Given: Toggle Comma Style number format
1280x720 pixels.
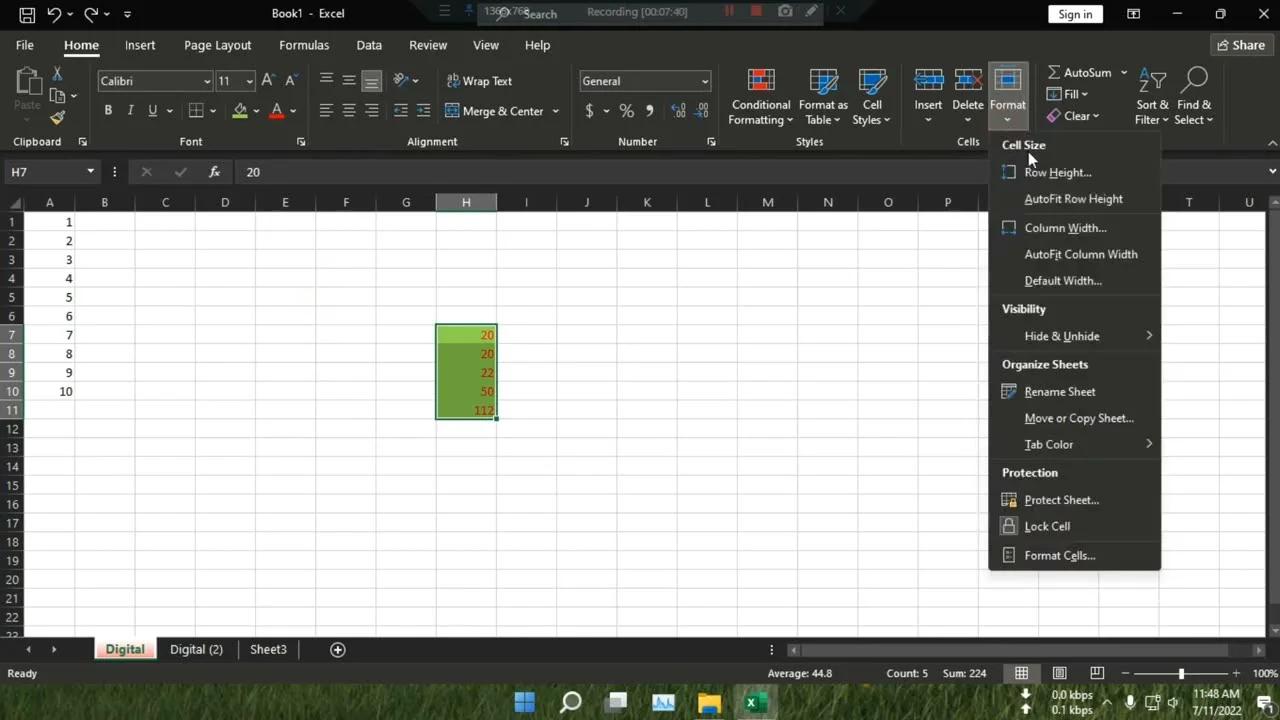Looking at the screenshot, I should point(650,111).
